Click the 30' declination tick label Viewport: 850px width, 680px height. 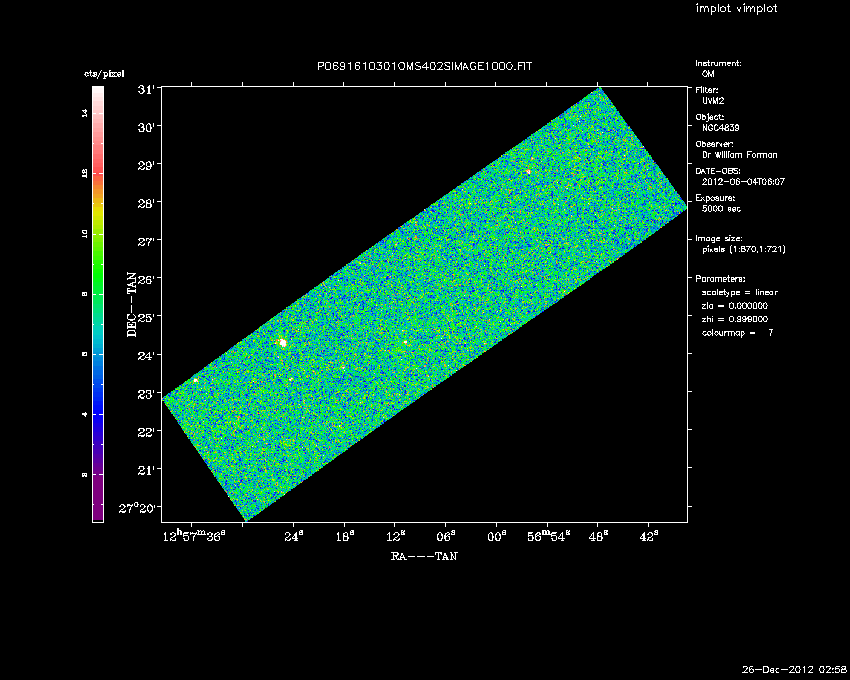coord(147,128)
